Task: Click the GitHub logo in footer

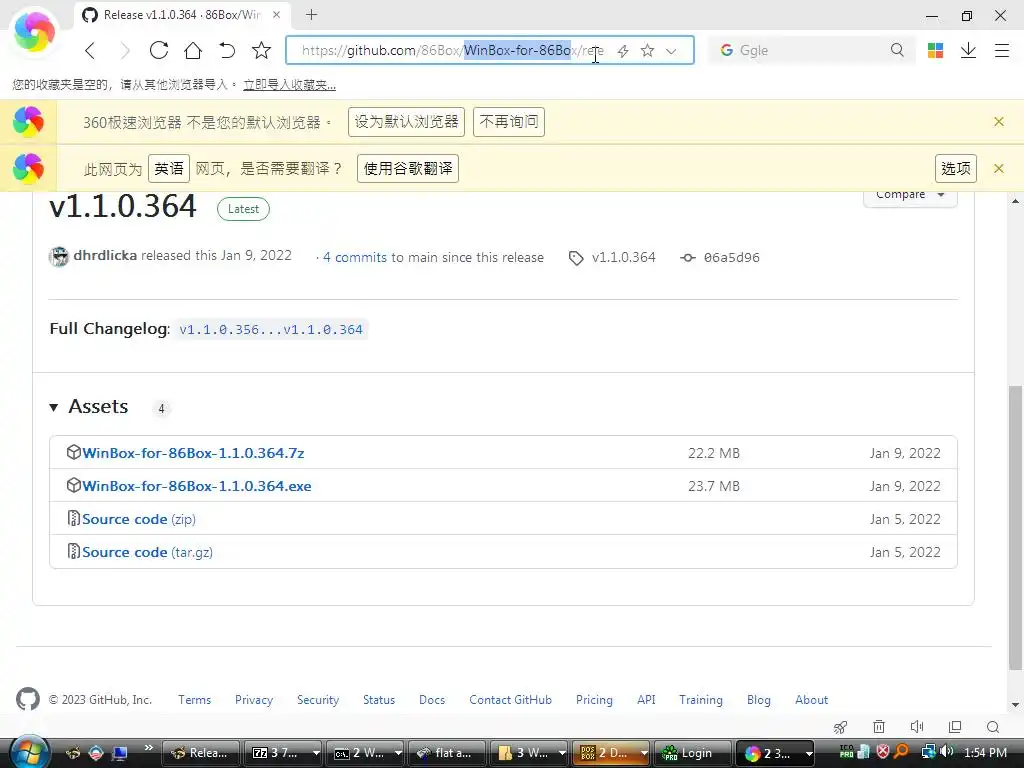Action: (27, 699)
